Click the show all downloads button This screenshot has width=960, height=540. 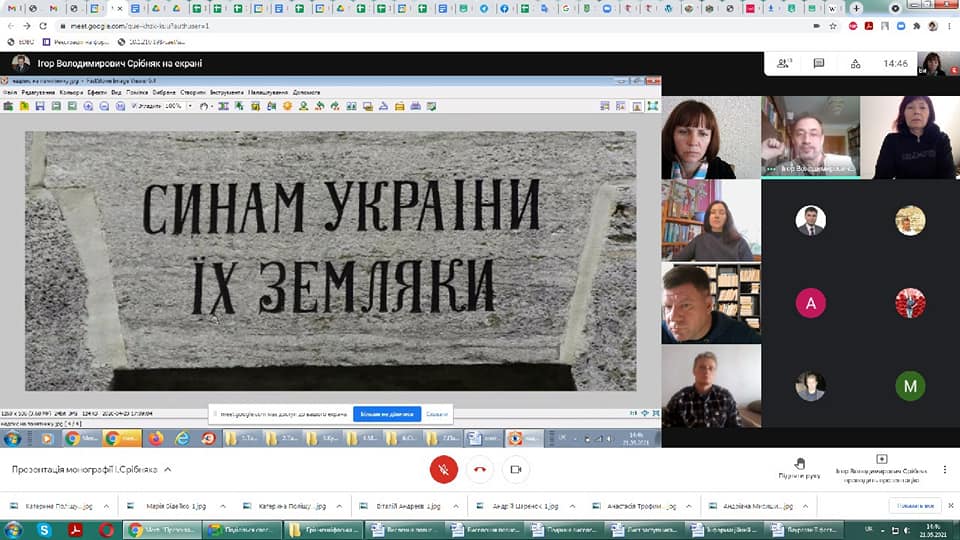coord(914,506)
